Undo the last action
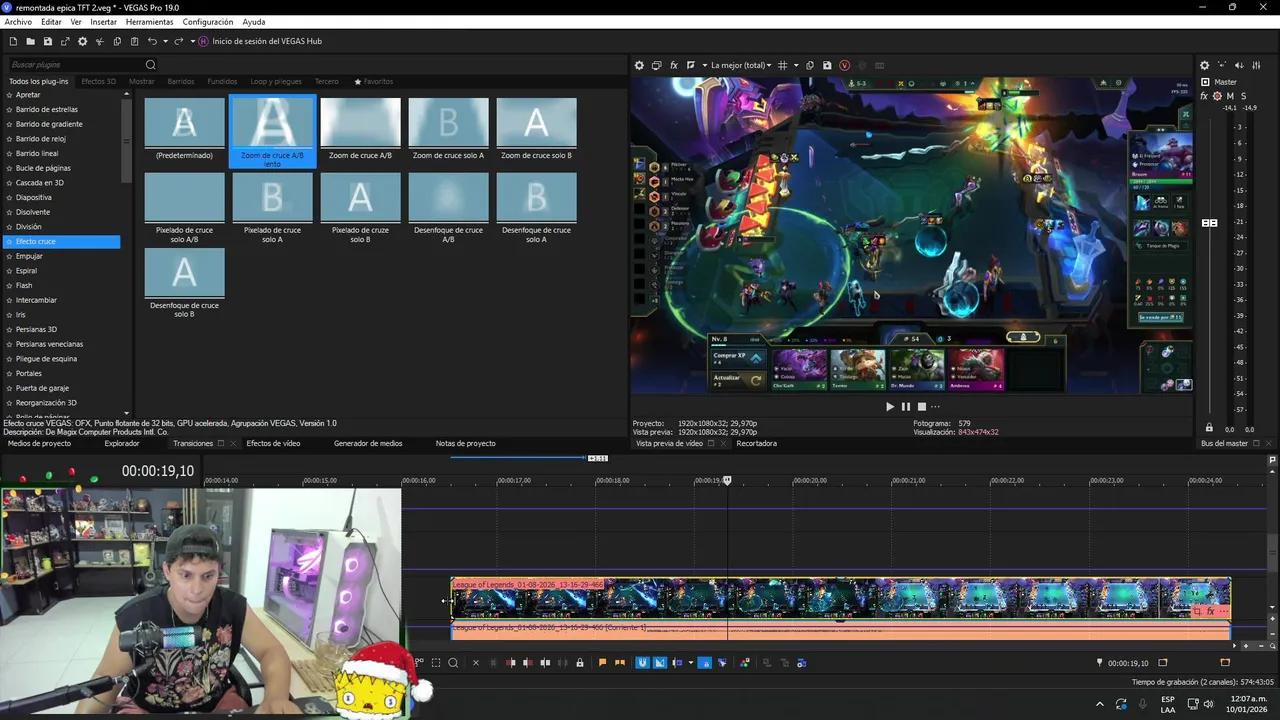Screen dimensions: 1280x720 tap(152, 41)
